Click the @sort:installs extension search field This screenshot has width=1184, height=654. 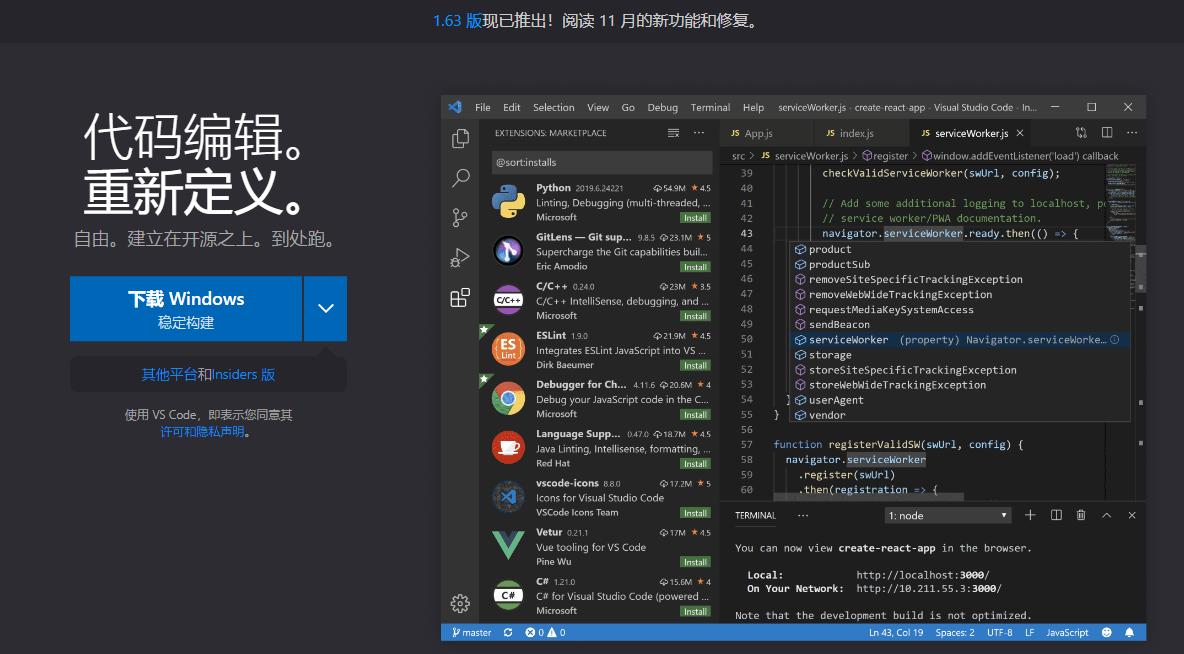(602, 162)
